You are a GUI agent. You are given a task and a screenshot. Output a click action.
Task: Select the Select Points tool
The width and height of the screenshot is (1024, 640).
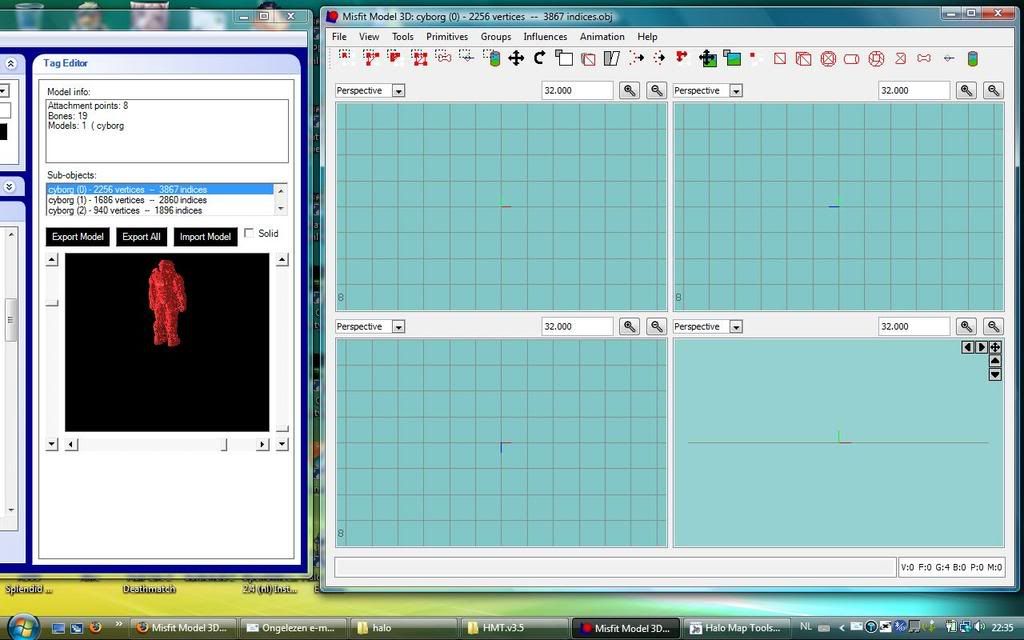[467, 58]
